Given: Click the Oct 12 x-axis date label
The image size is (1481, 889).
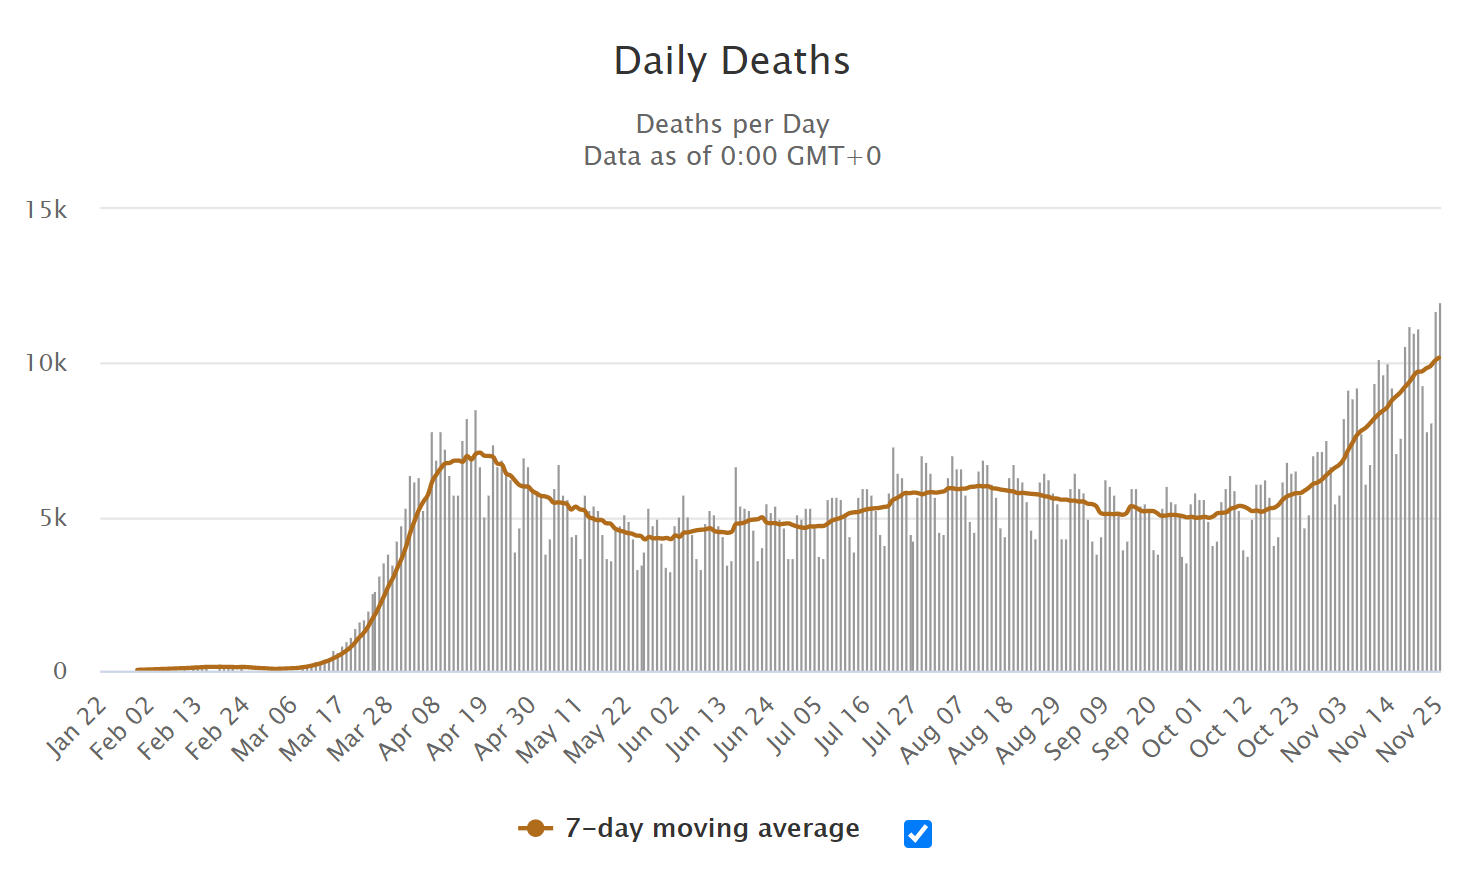Looking at the screenshot, I should [x=1221, y=728].
